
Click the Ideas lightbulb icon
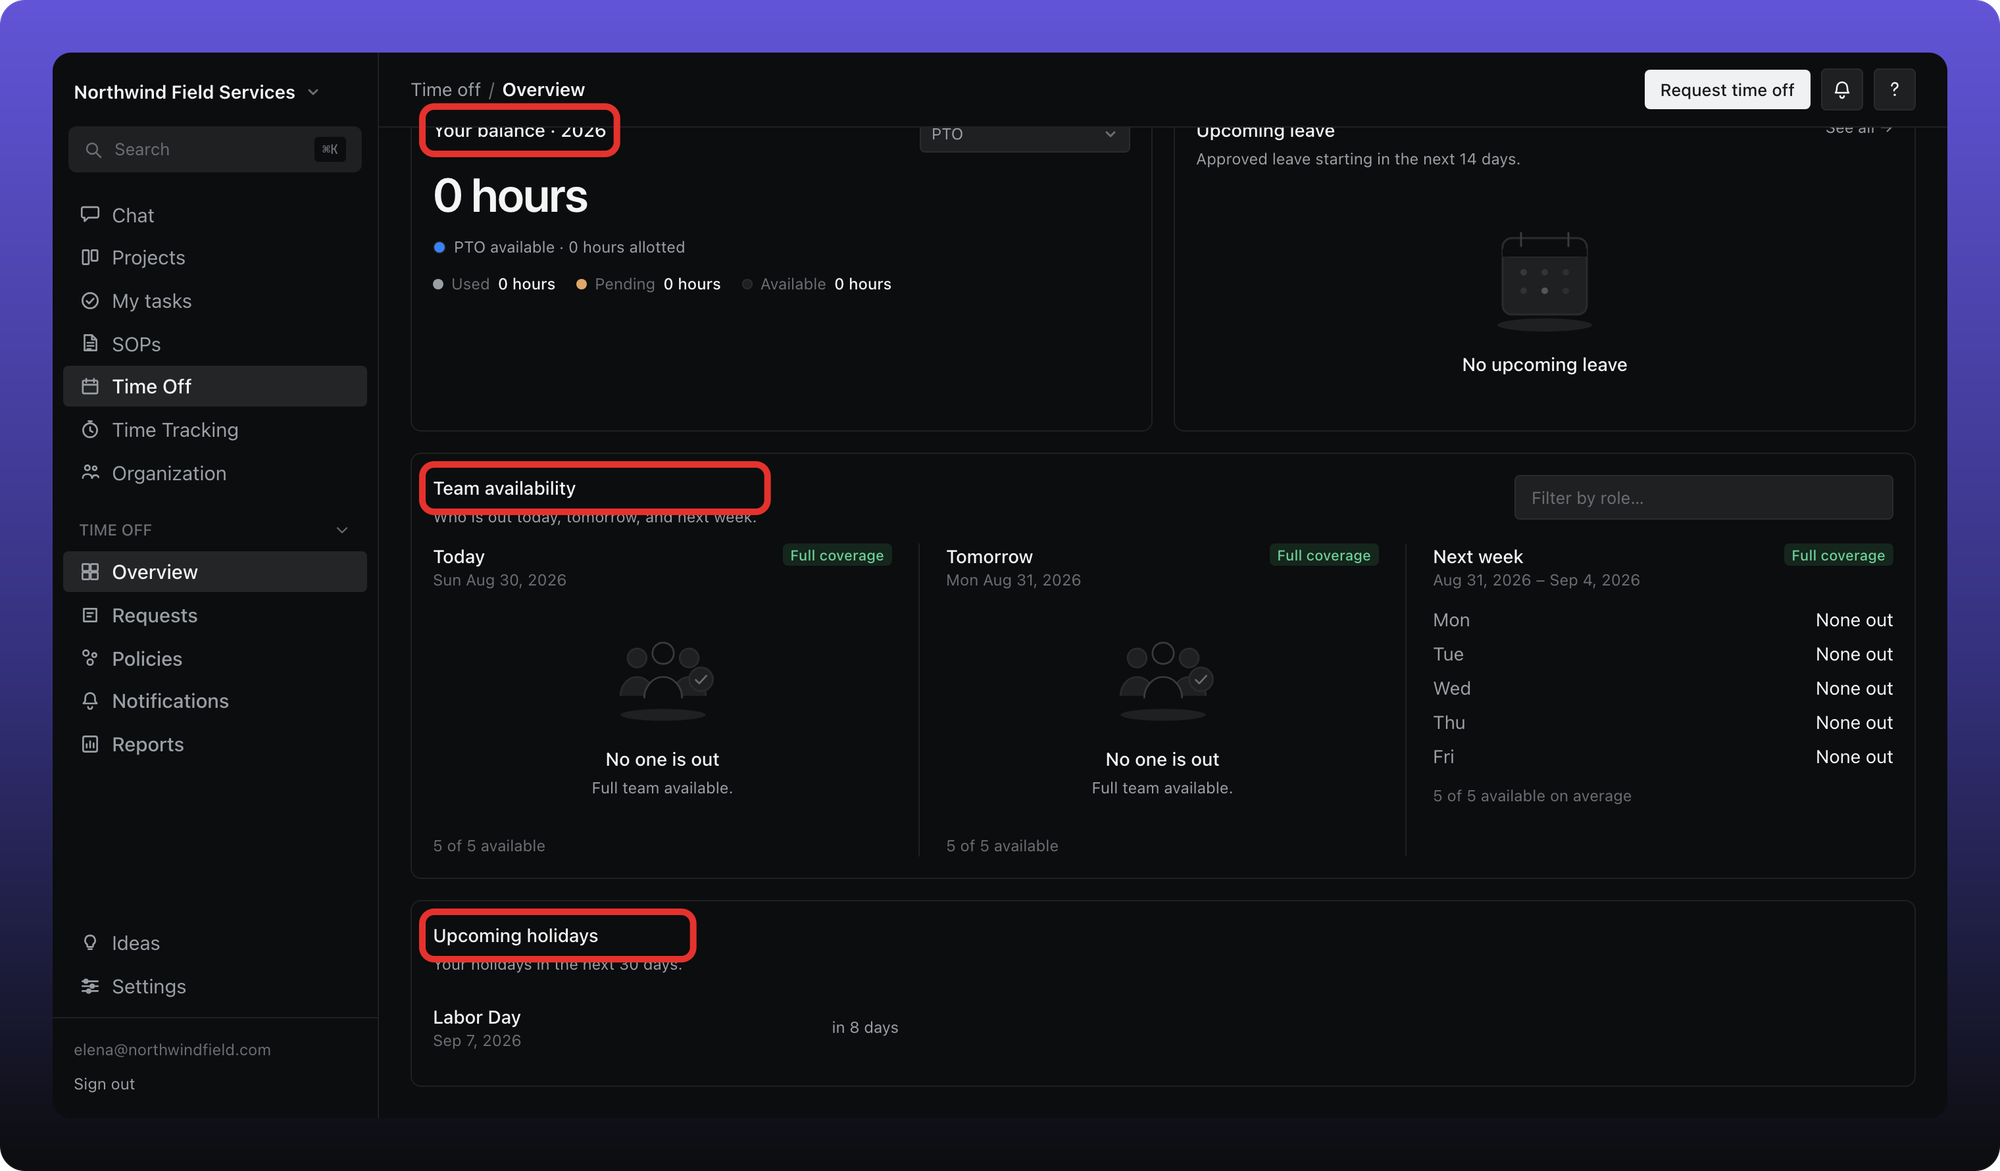click(90, 943)
